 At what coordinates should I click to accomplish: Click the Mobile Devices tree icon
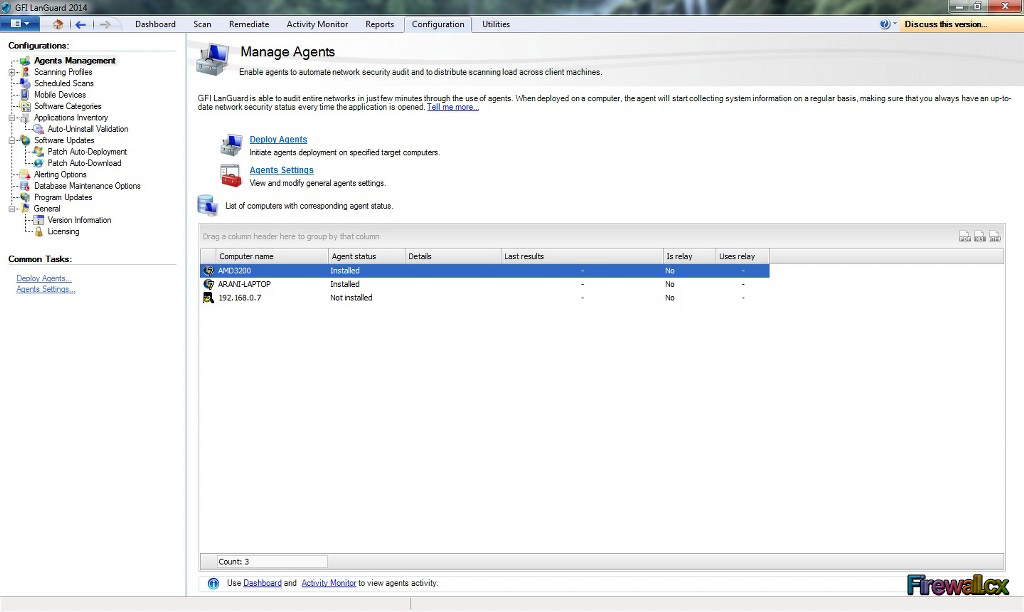coord(25,95)
